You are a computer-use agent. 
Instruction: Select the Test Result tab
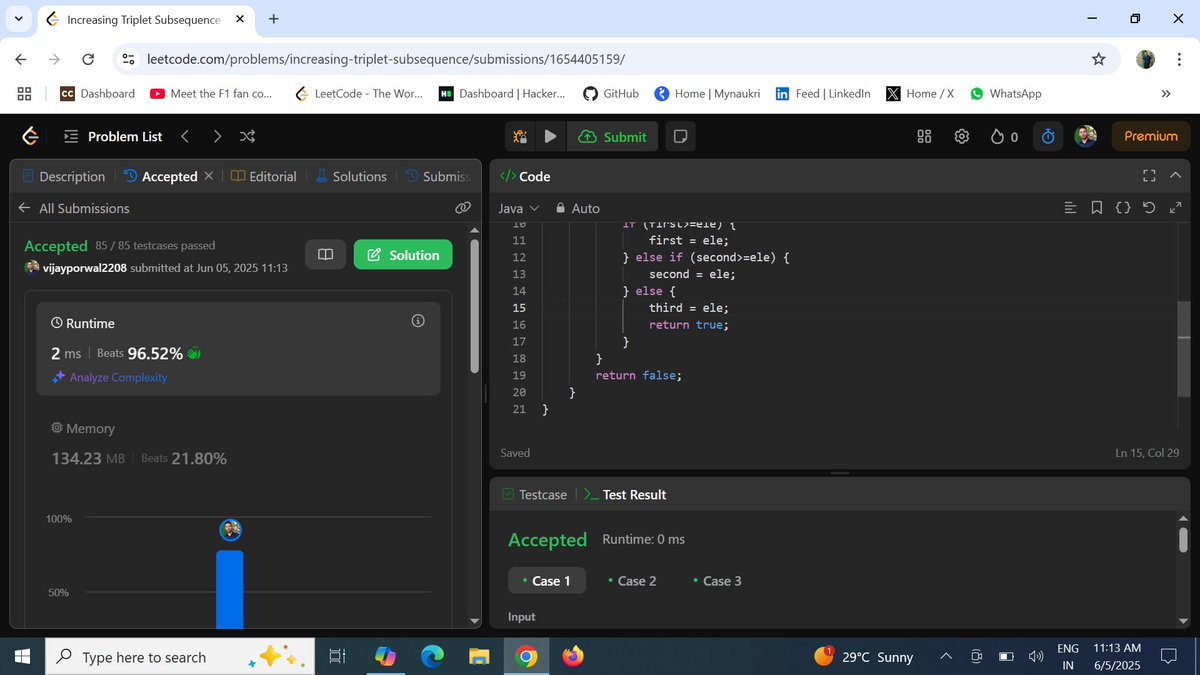[625, 494]
